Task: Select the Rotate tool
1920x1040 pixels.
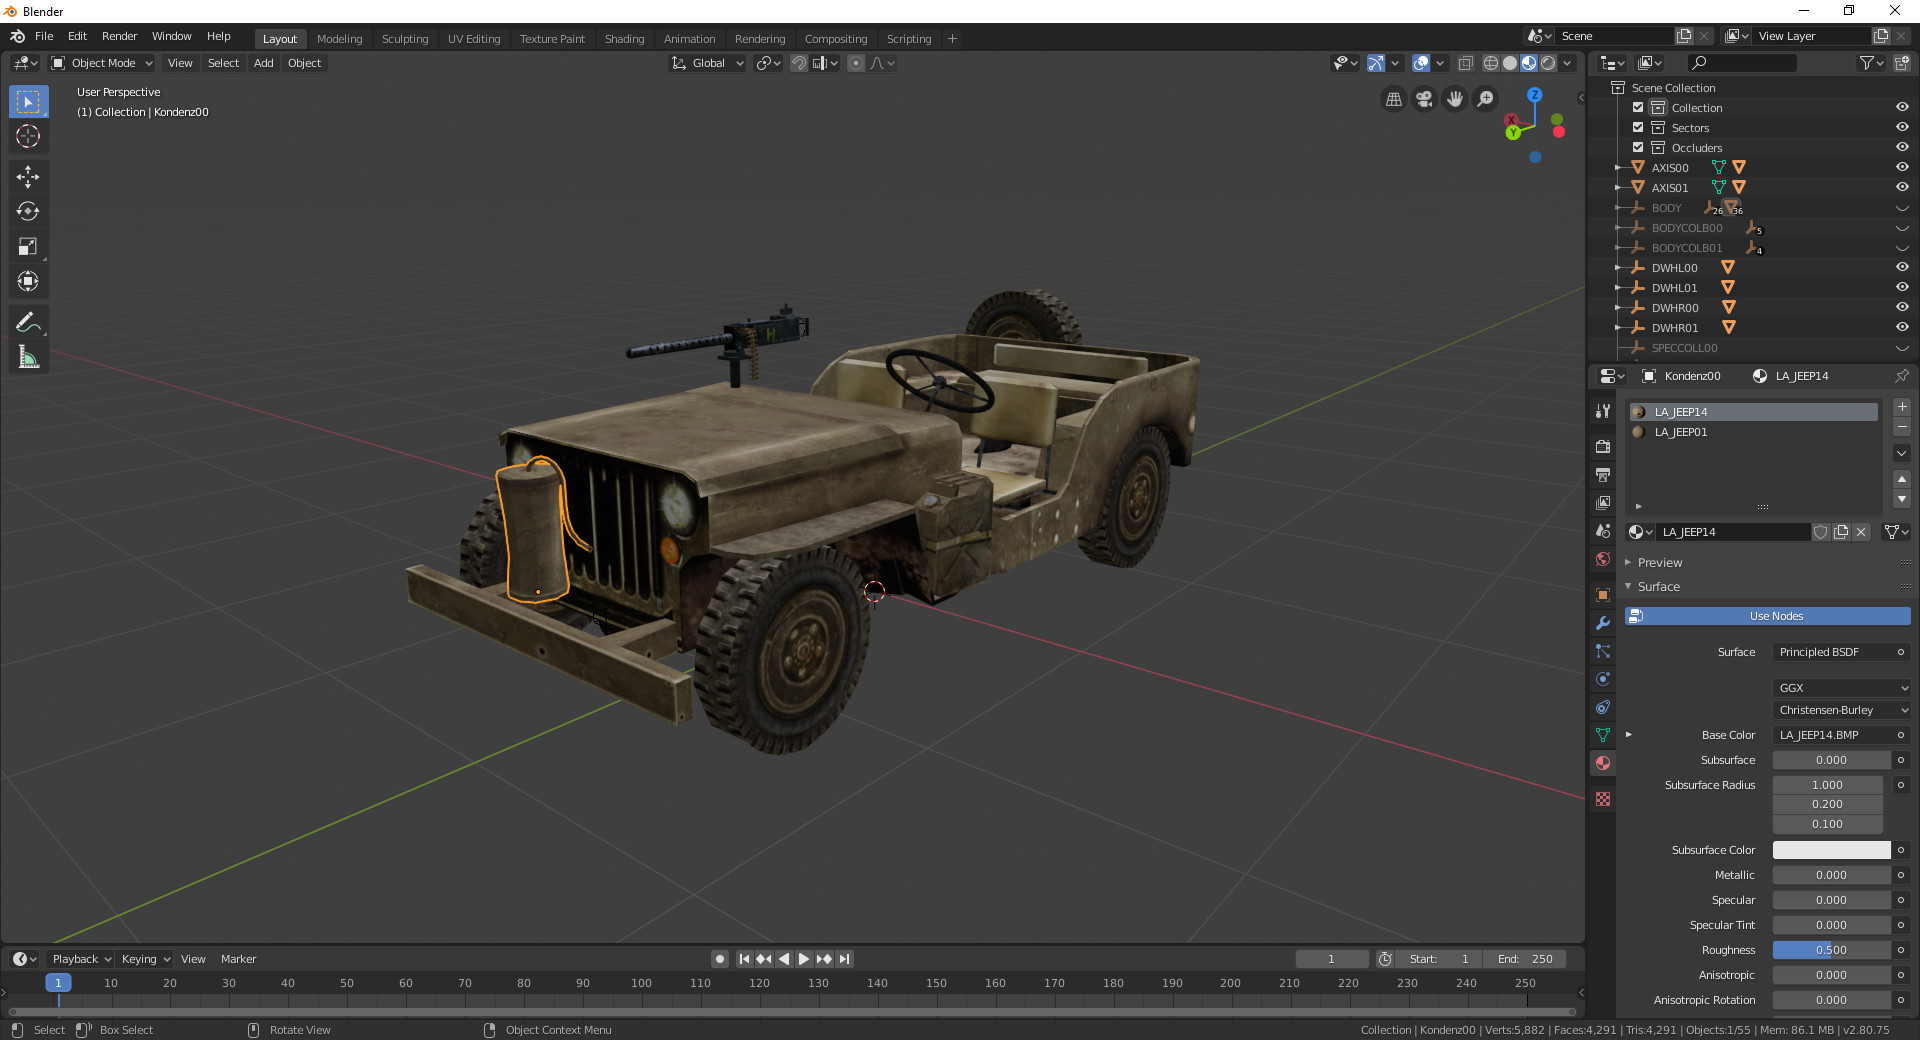Action: coord(28,211)
